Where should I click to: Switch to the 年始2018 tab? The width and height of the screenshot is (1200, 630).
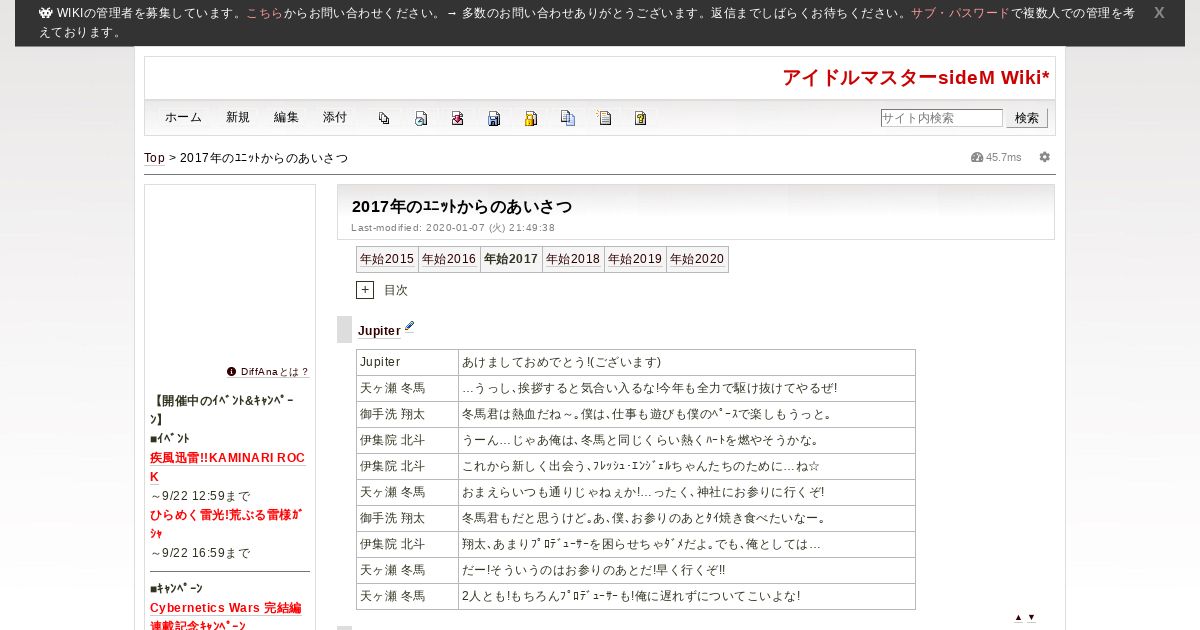tap(573, 259)
